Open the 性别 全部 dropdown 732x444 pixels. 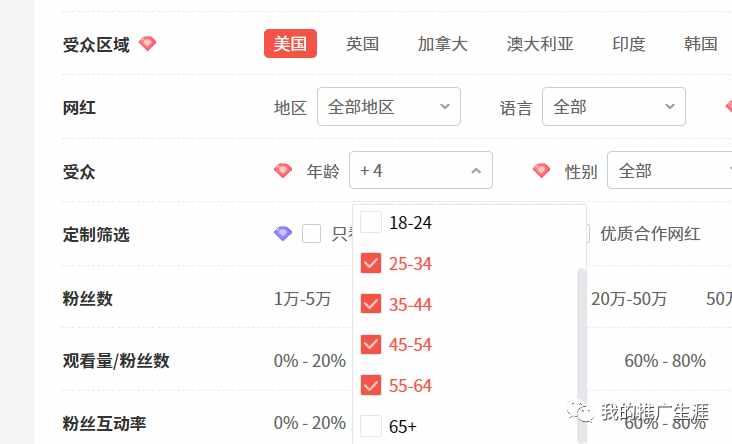point(670,170)
